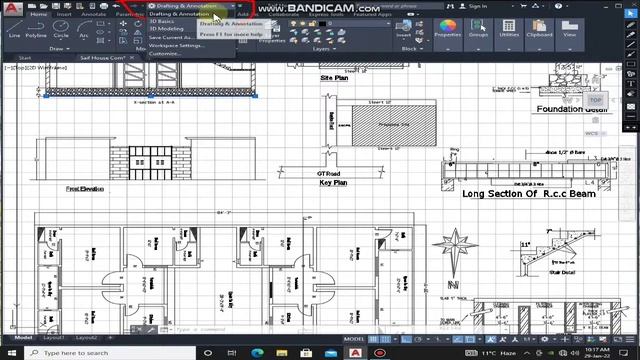The width and height of the screenshot is (640, 360).
Task: Toggle the drawing grid display in status bar
Action: click(x=373, y=339)
